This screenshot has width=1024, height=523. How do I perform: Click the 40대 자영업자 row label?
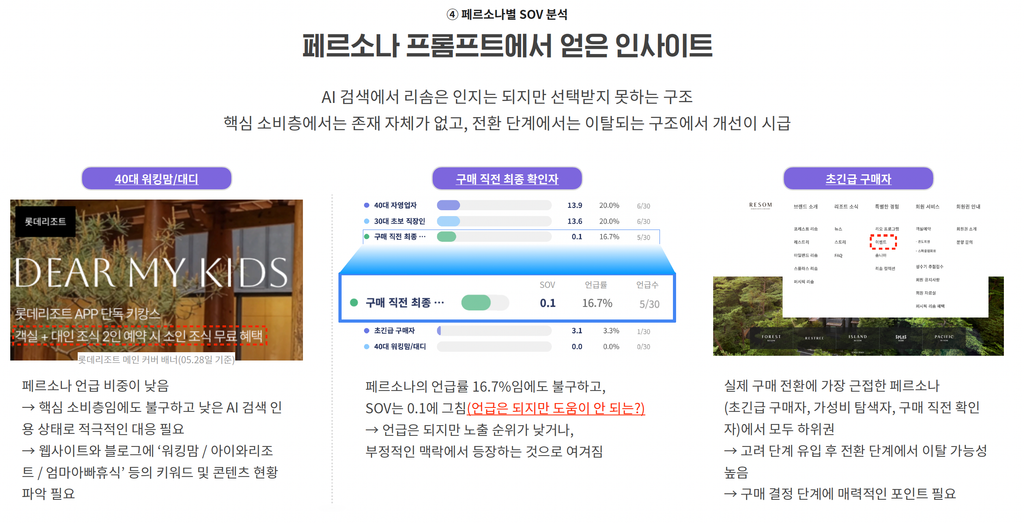pos(395,205)
